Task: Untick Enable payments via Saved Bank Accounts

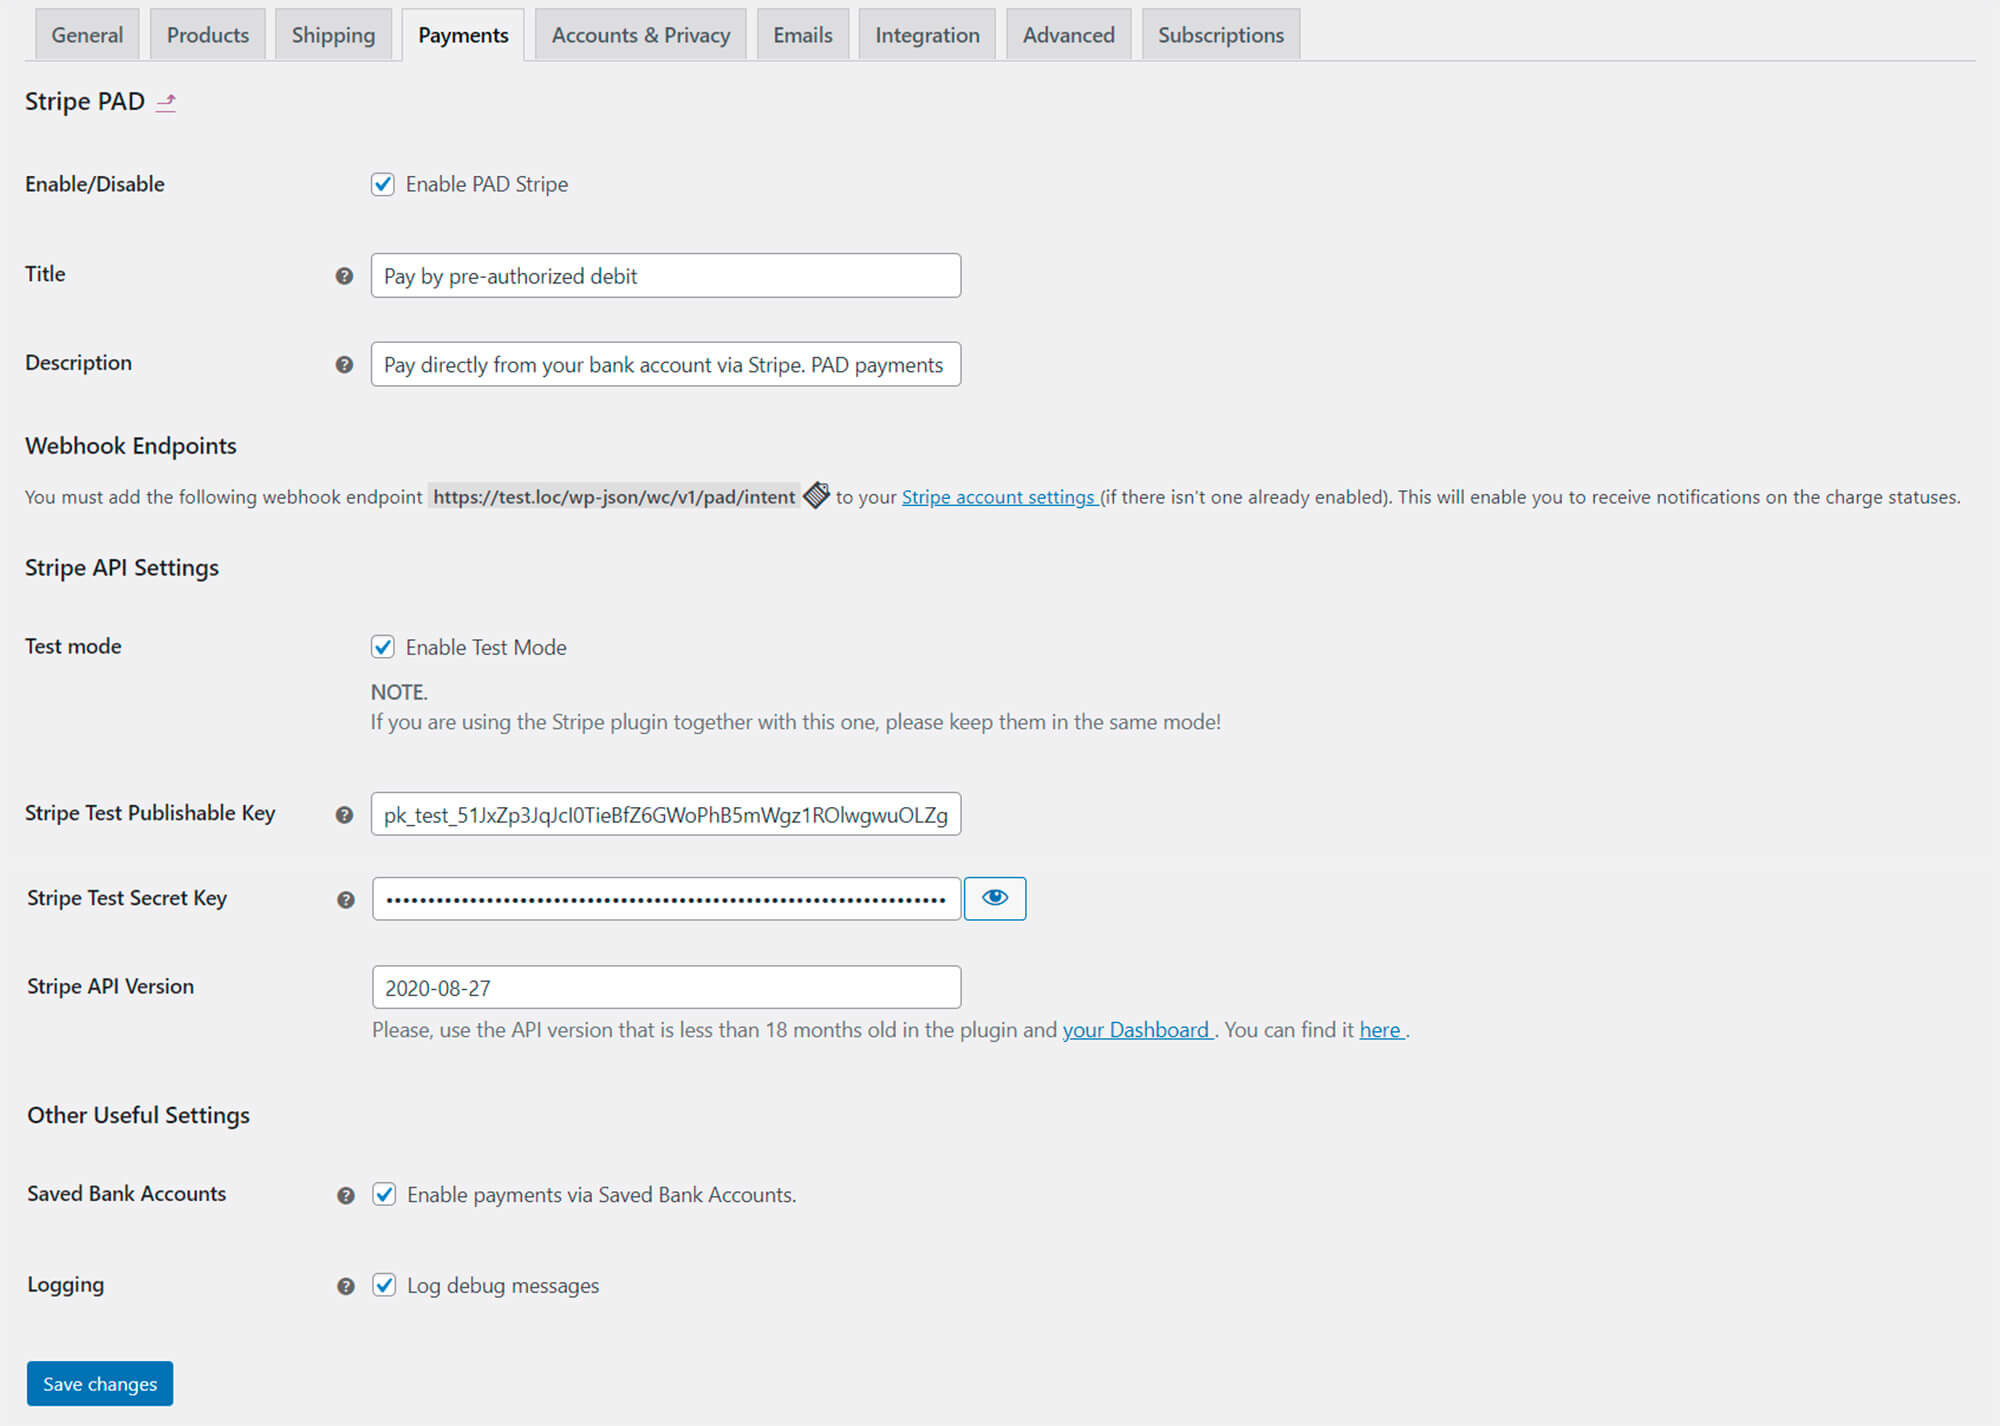Action: pos(384,1194)
